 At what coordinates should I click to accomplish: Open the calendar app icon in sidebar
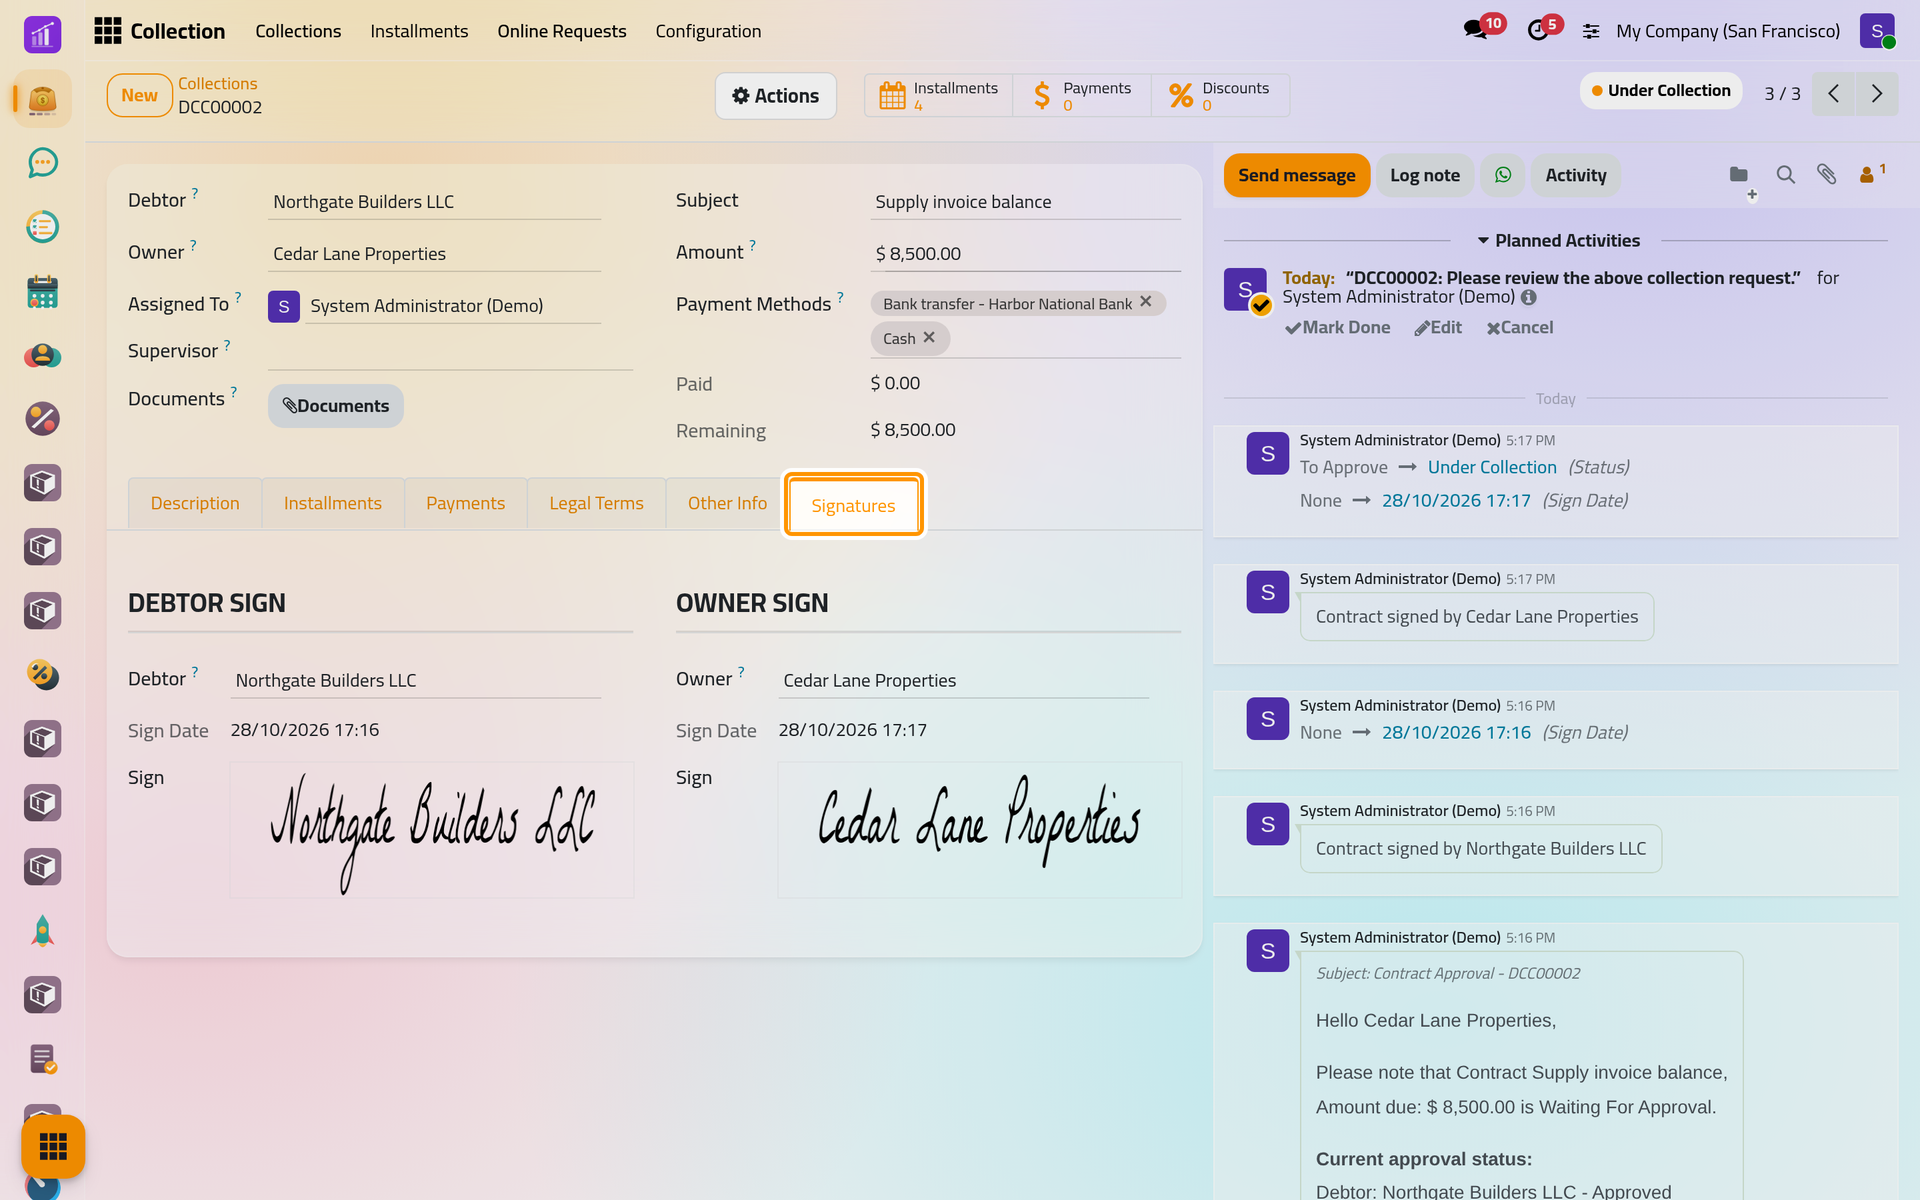pos(42,291)
